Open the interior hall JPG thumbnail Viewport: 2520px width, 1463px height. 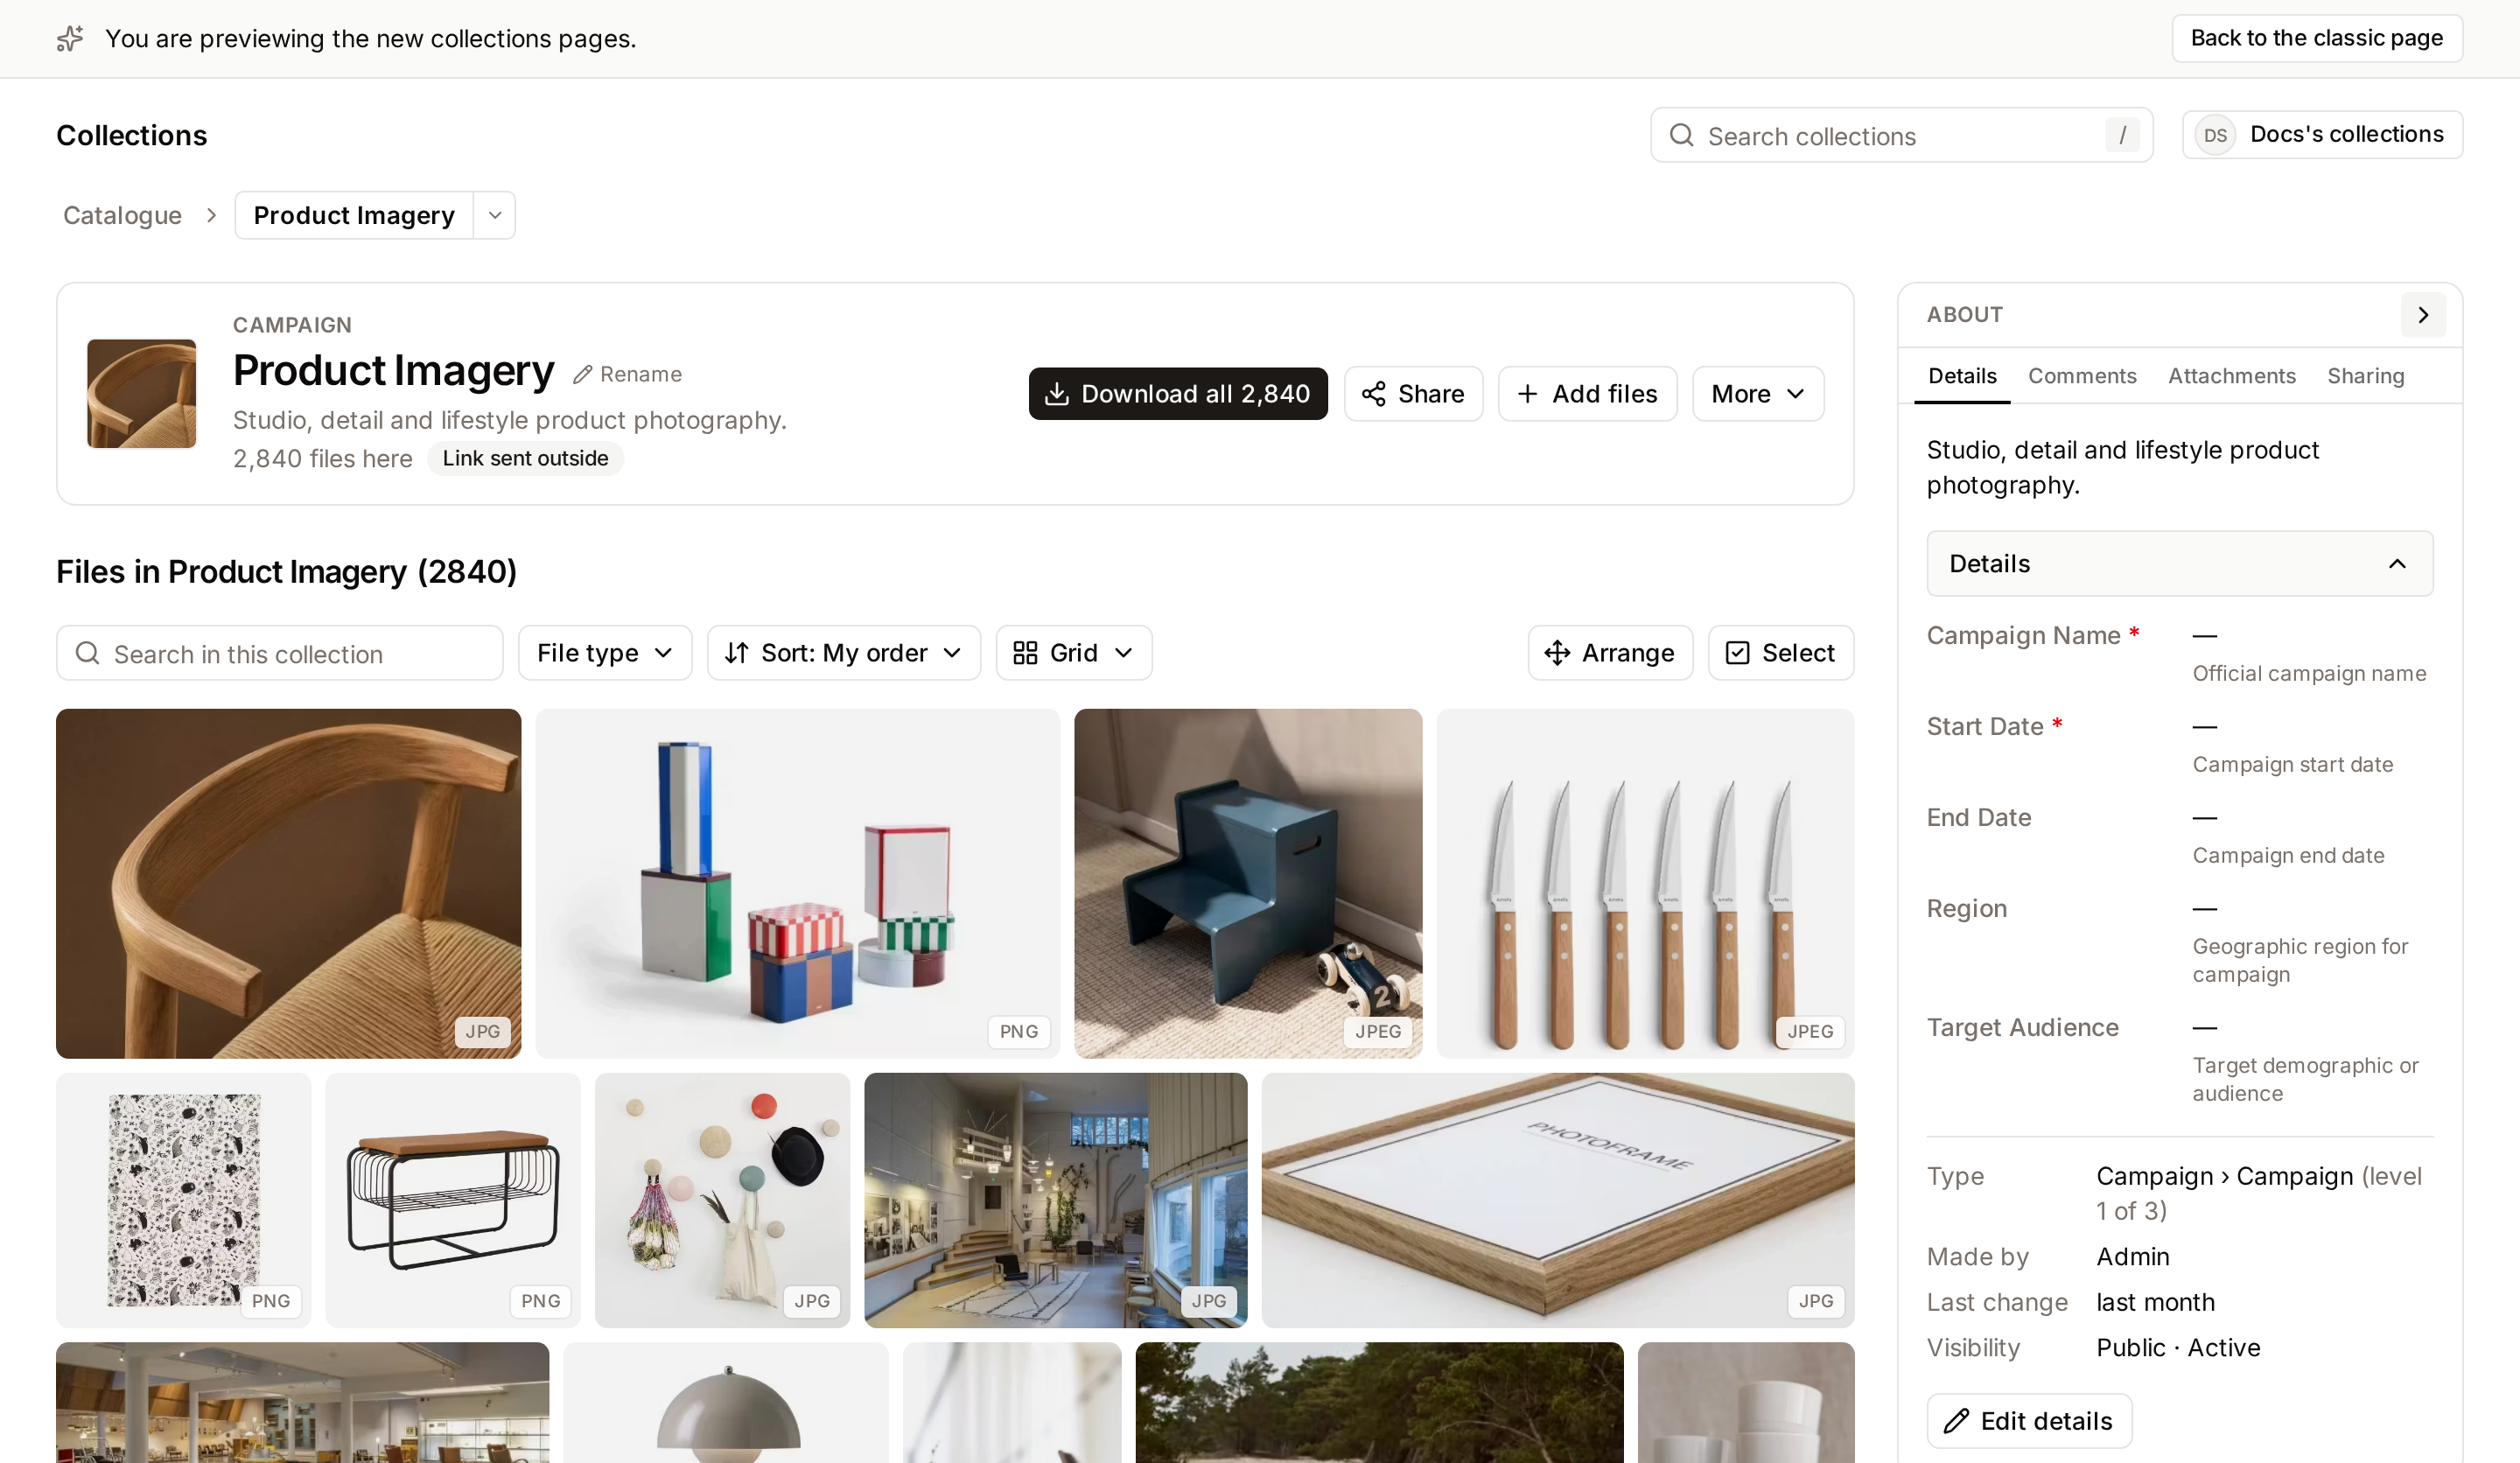pos(1055,1200)
